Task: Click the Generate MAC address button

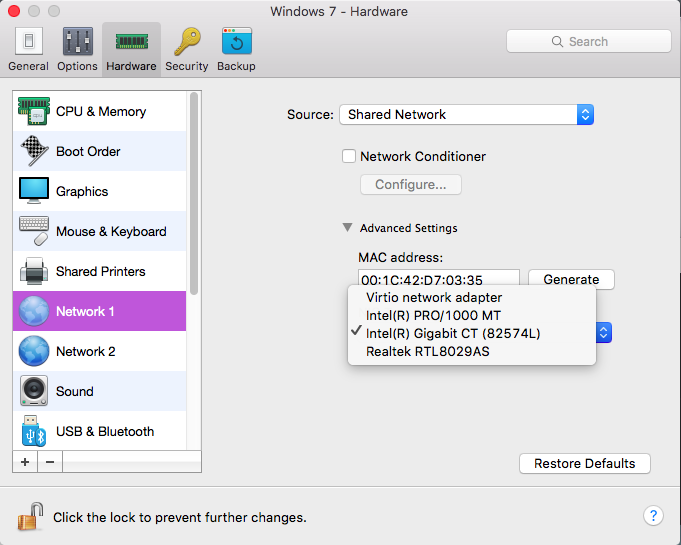Action: [571, 280]
